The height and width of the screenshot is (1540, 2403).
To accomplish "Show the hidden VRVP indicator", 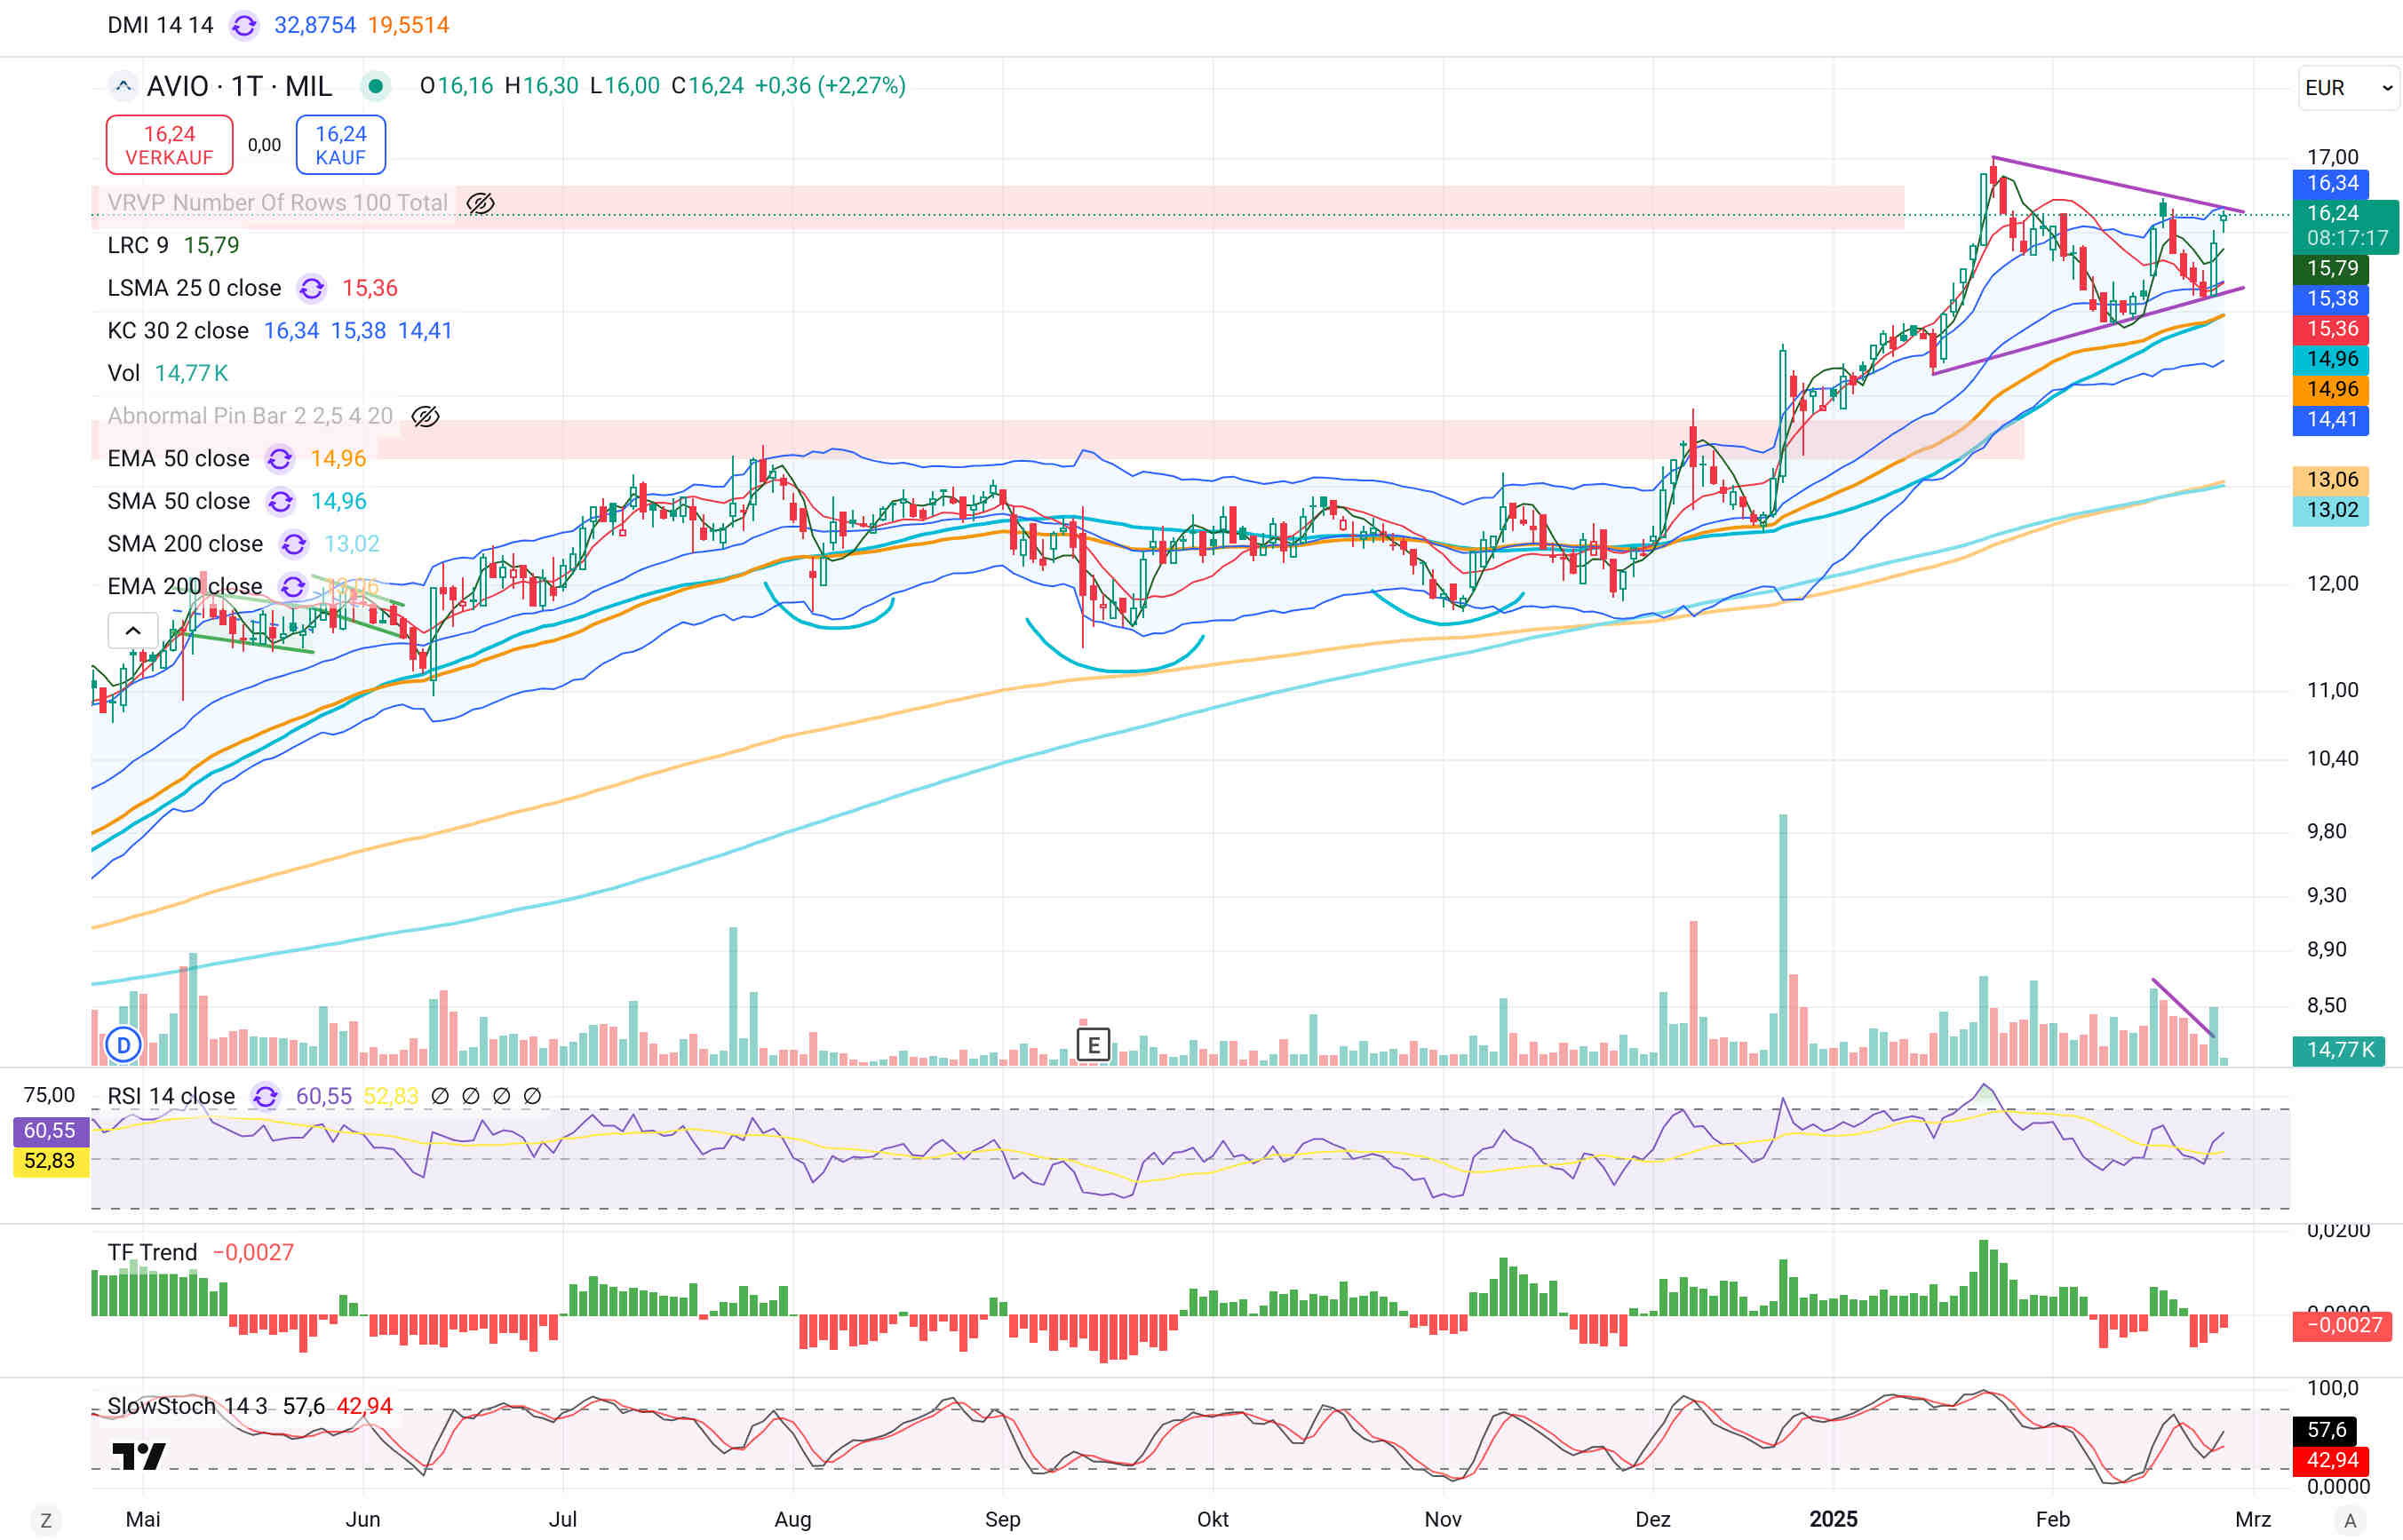I will click(x=481, y=203).
